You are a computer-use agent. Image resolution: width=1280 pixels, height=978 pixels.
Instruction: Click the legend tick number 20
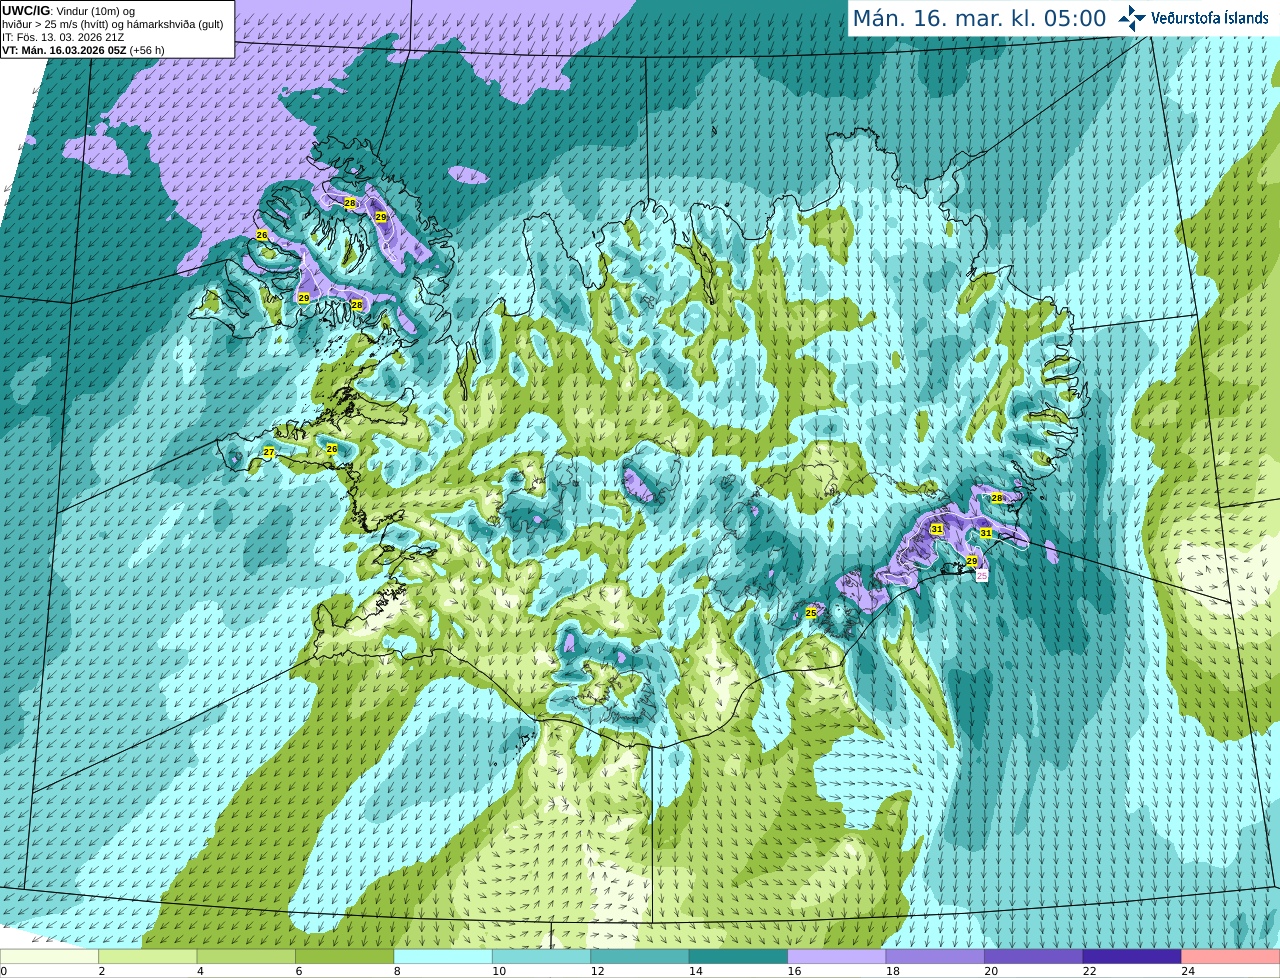[x=991, y=971]
